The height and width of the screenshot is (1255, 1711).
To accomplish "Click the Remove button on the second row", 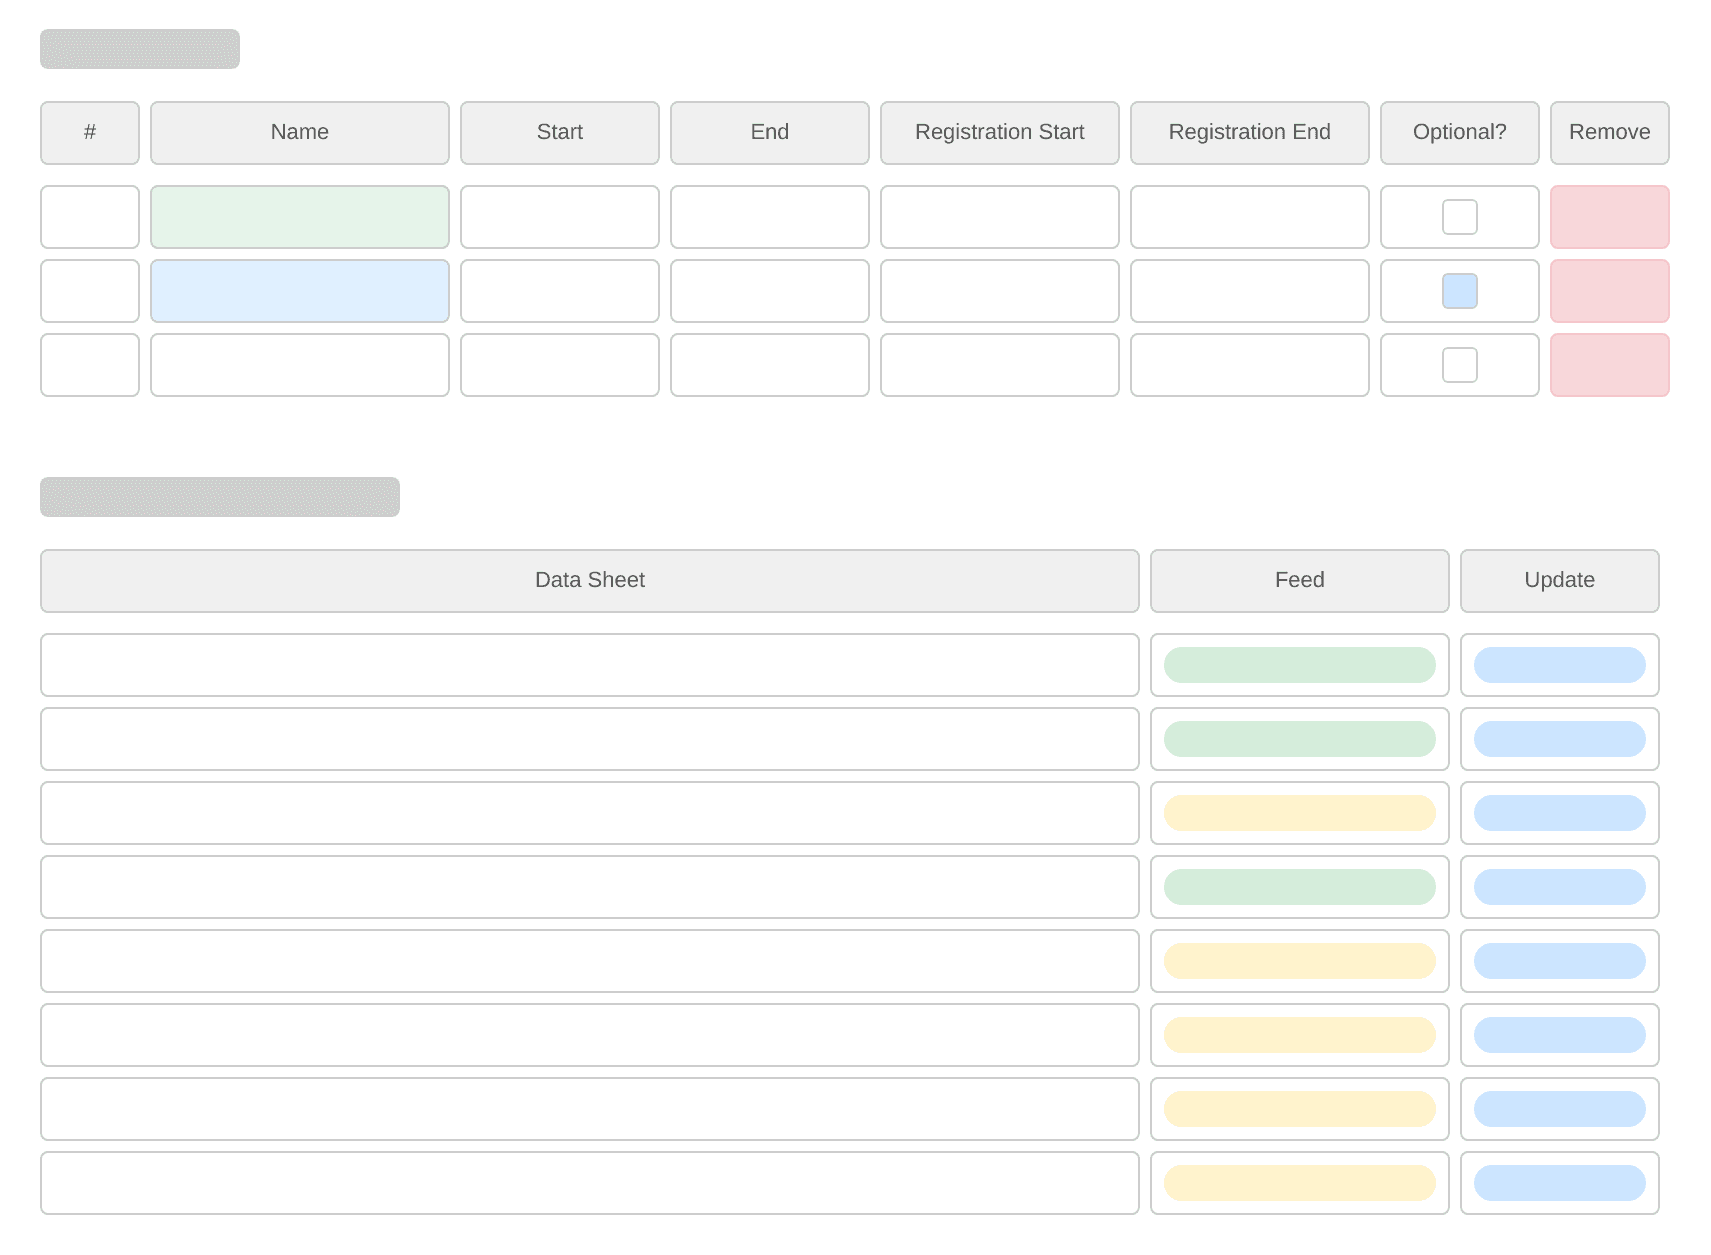I will 1609,291.
